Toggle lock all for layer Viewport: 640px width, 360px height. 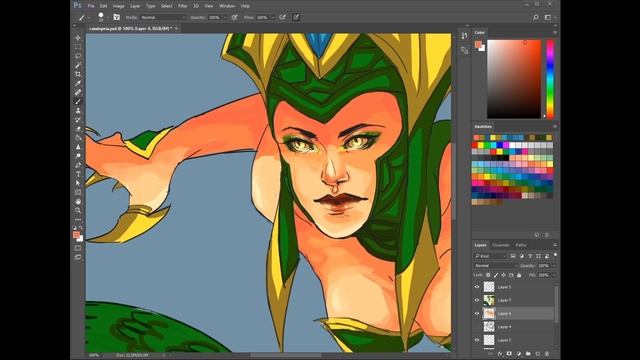(519, 275)
